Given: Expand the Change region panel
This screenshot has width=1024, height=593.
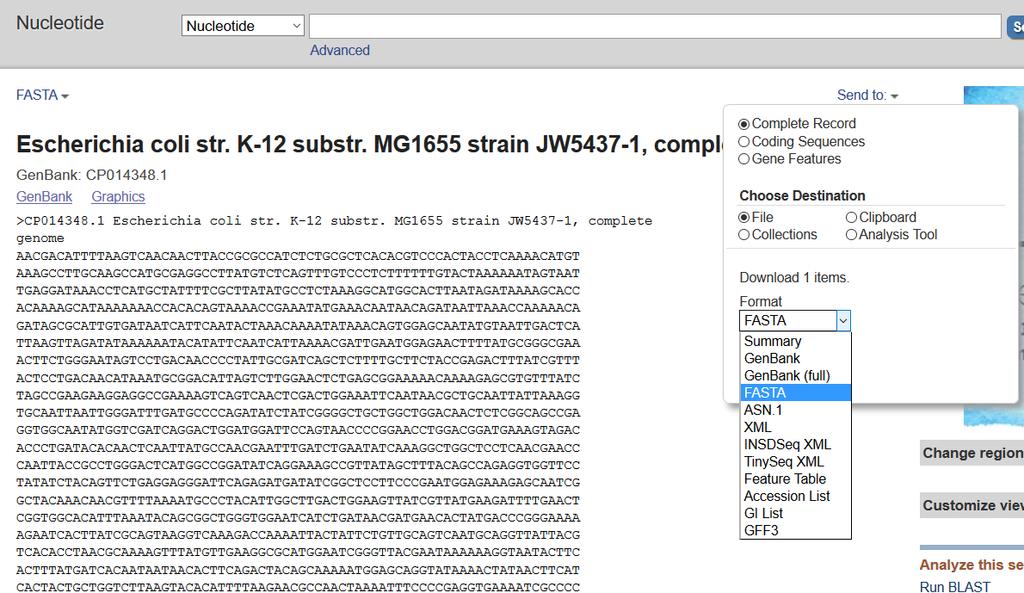Looking at the screenshot, I should (x=972, y=453).
